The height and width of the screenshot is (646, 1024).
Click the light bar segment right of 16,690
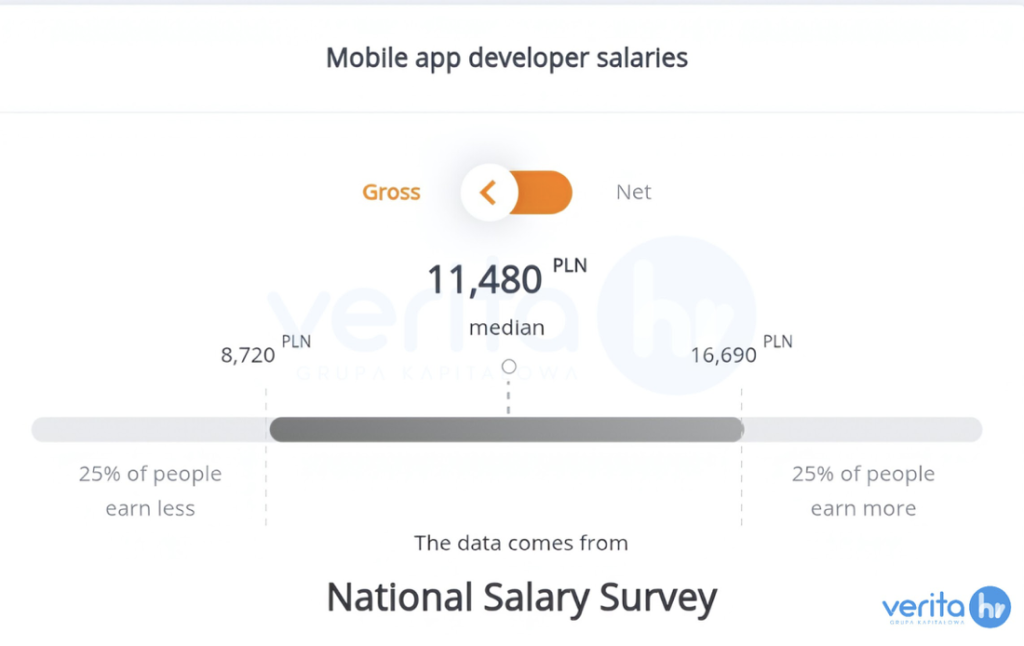click(862, 430)
